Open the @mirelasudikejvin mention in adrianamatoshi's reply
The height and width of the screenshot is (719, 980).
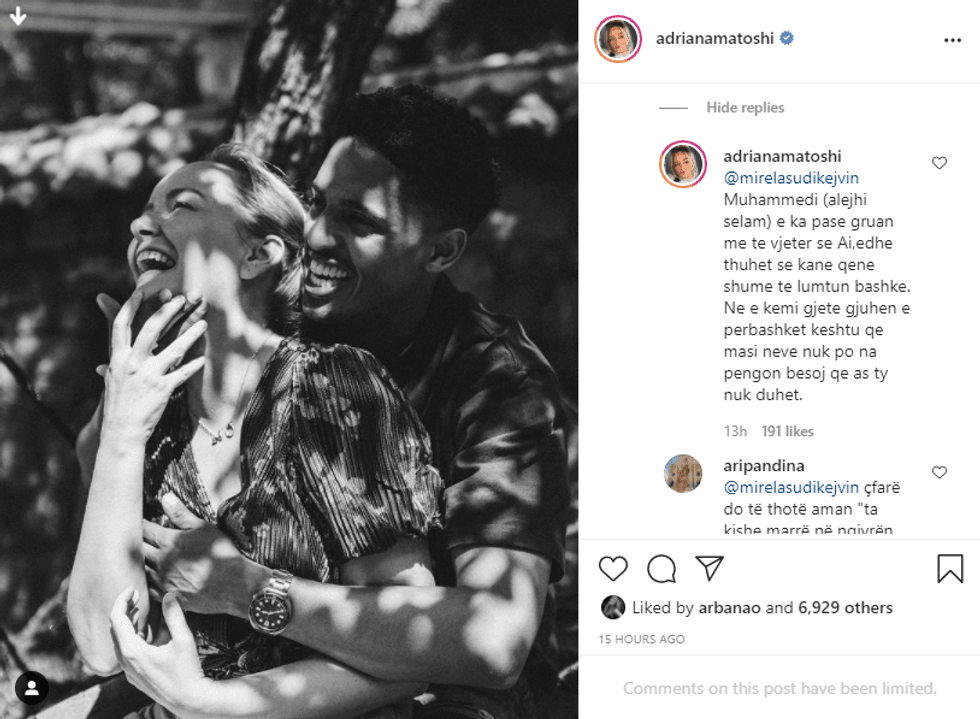(791, 177)
